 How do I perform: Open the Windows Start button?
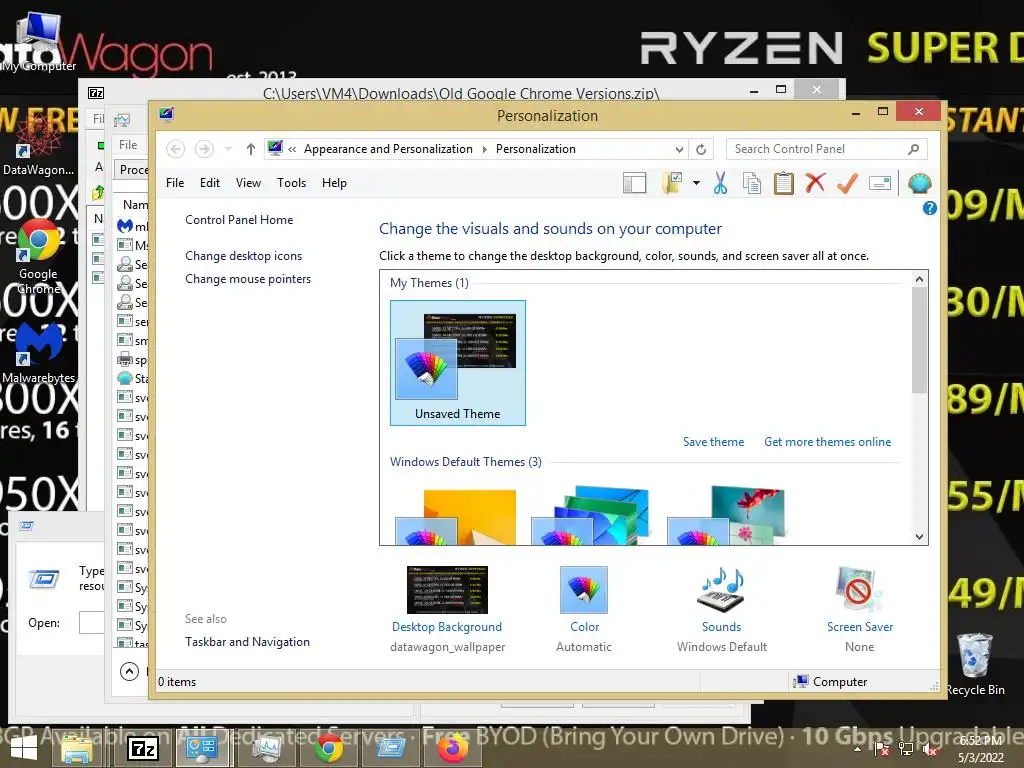pos(25,749)
